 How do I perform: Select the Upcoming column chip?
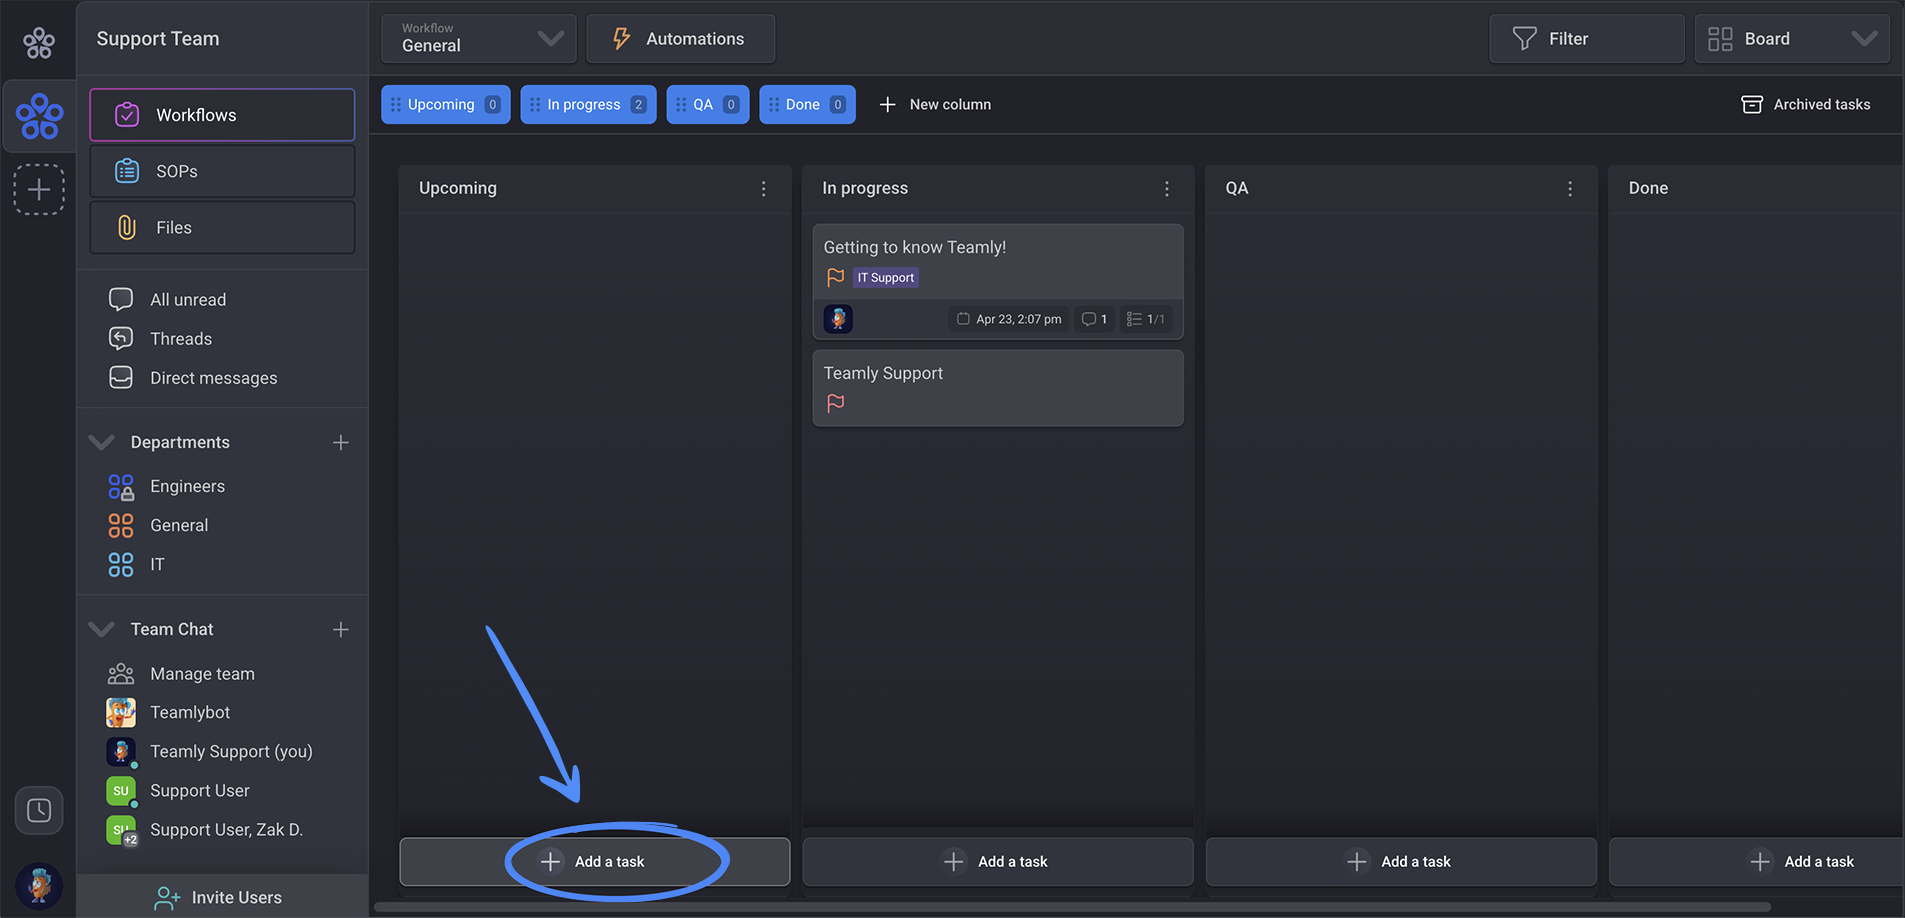(x=446, y=104)
